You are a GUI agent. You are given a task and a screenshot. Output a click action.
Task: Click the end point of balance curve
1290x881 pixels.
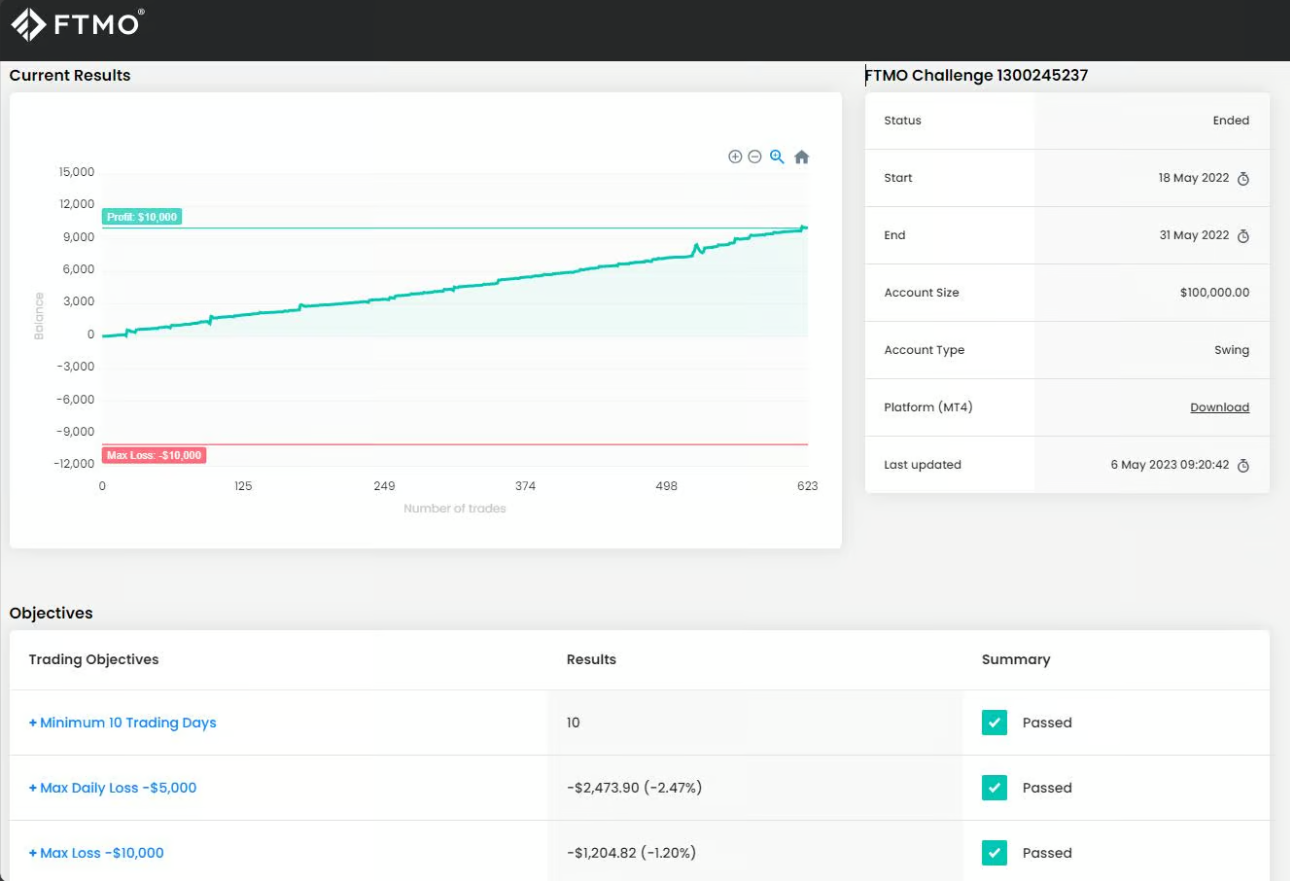(x=804, y=228)
